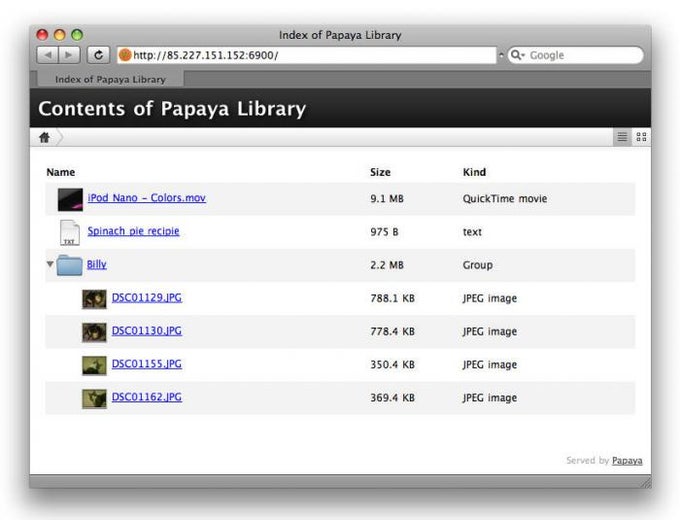
Task: Click the 350.4 KB size value
Action: (392, 365)
